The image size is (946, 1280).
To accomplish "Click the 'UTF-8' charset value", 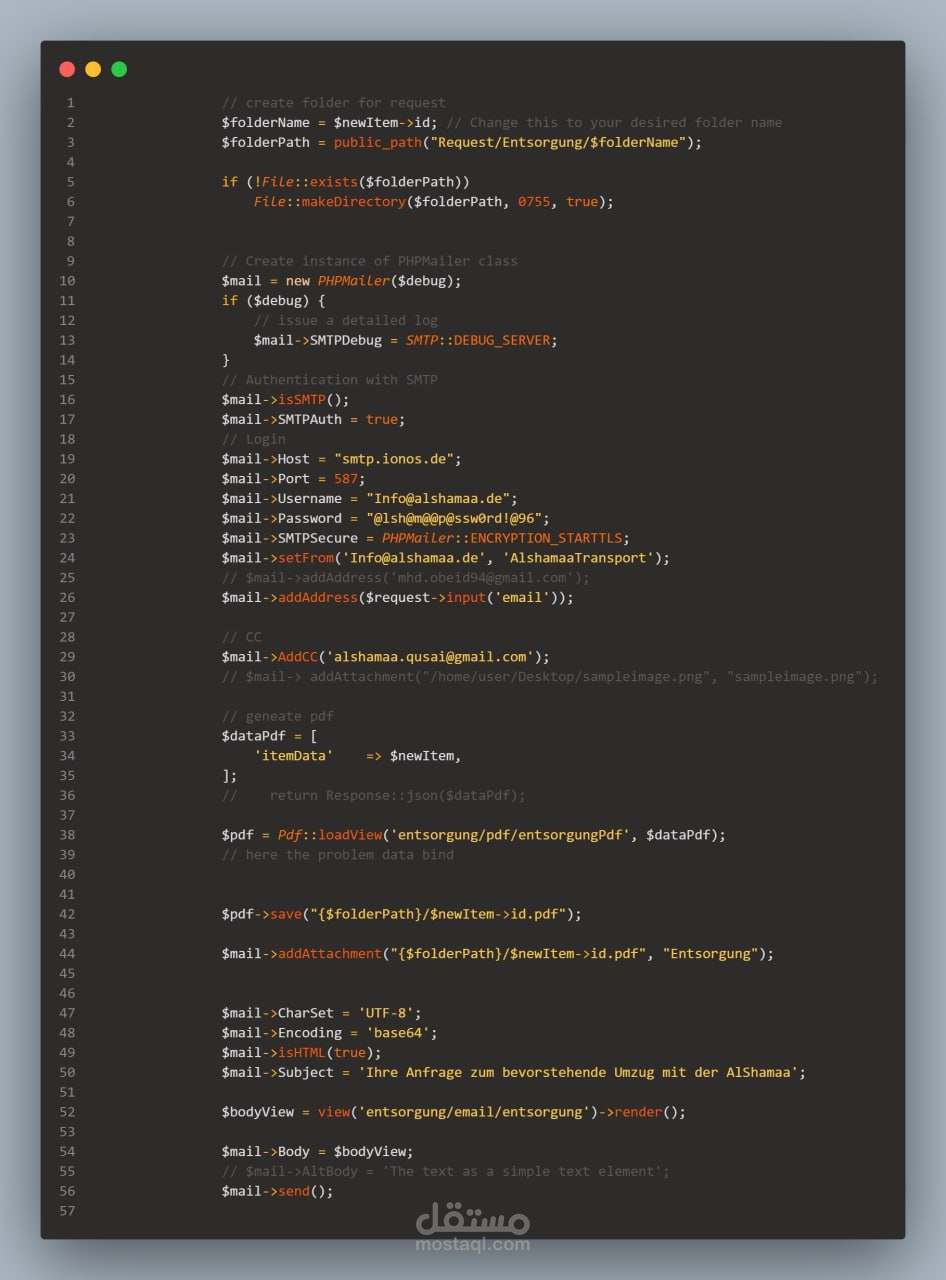I will point(386,1013).
